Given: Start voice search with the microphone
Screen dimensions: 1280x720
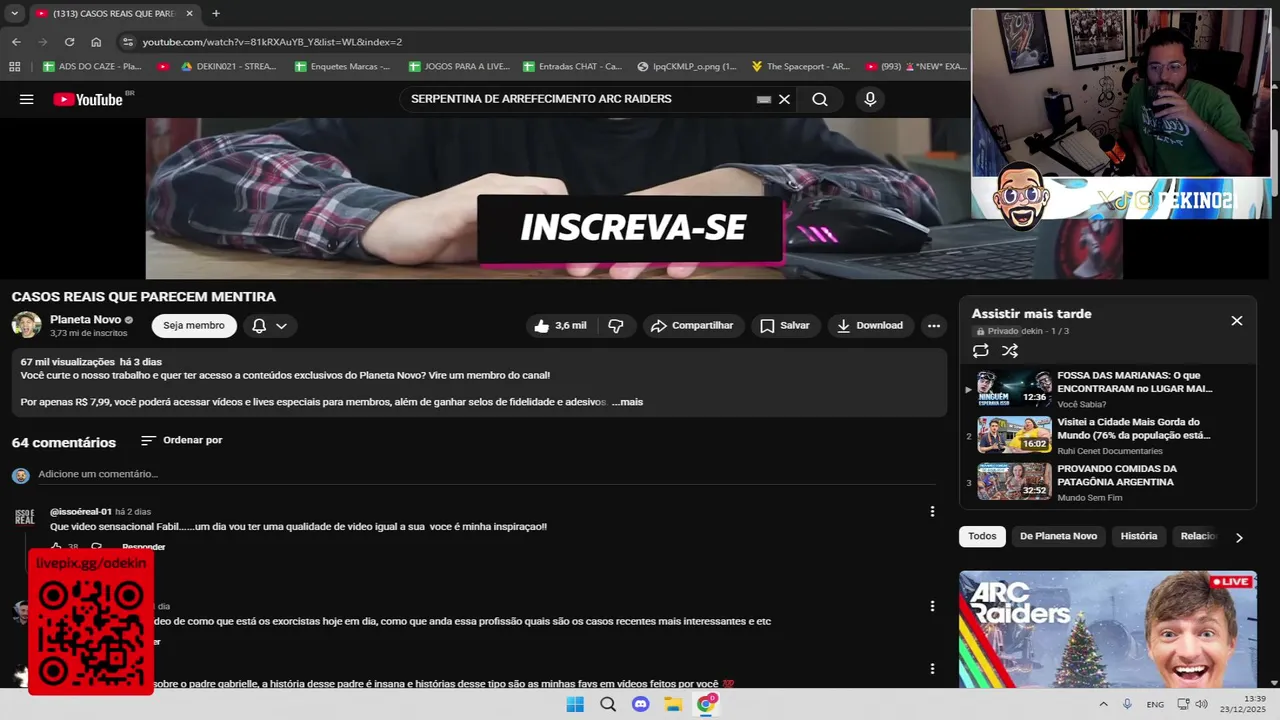Looking at the screenshot, I should click(870, 99).
